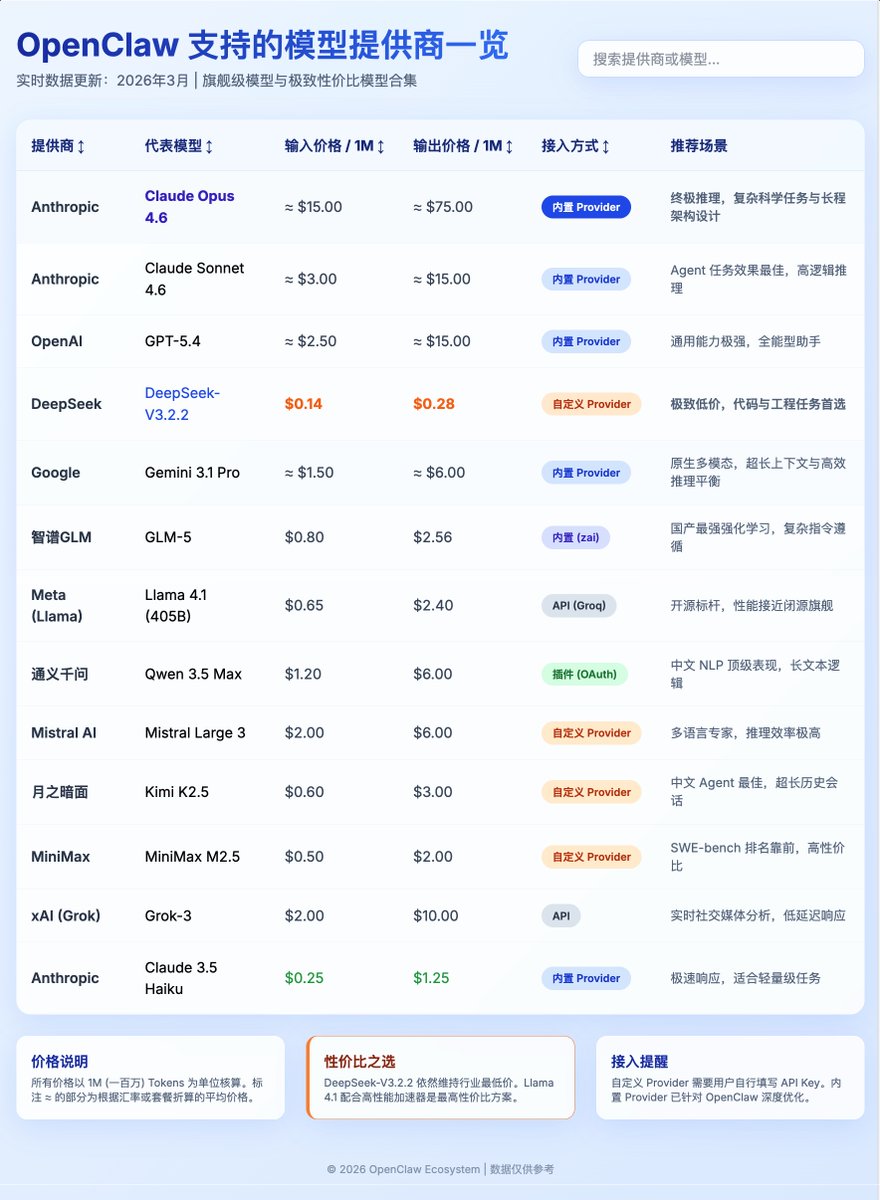Image resolution: width=880 pixels, height=1200 pixels.
Task: Open the 性价比之选 highlighted card
Action: [x=441, y=1078]
